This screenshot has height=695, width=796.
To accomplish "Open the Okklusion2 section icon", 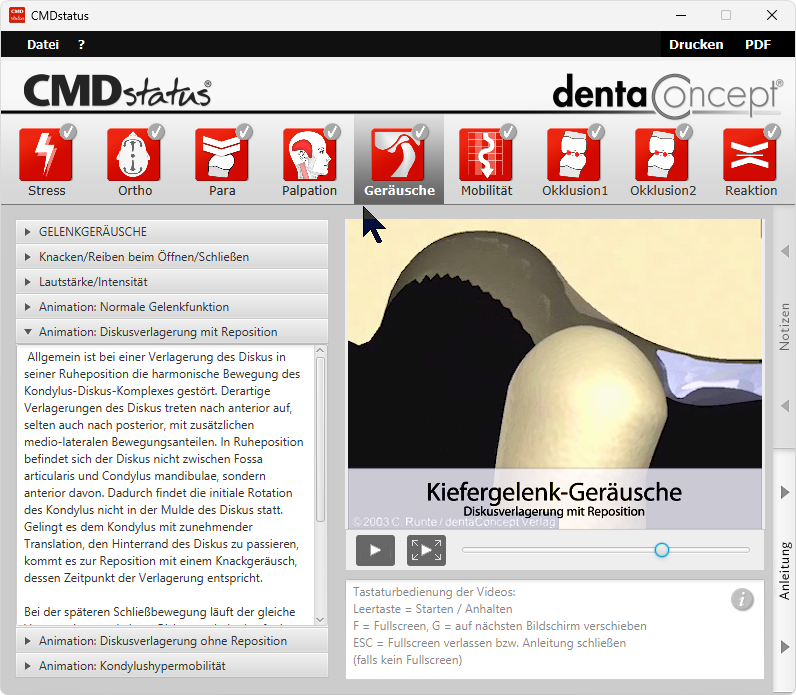I will 661,155.
